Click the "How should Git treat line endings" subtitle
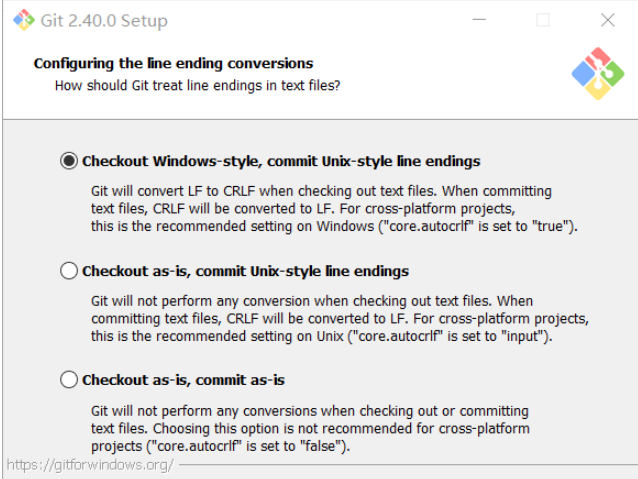 click(x=197, y=86)
